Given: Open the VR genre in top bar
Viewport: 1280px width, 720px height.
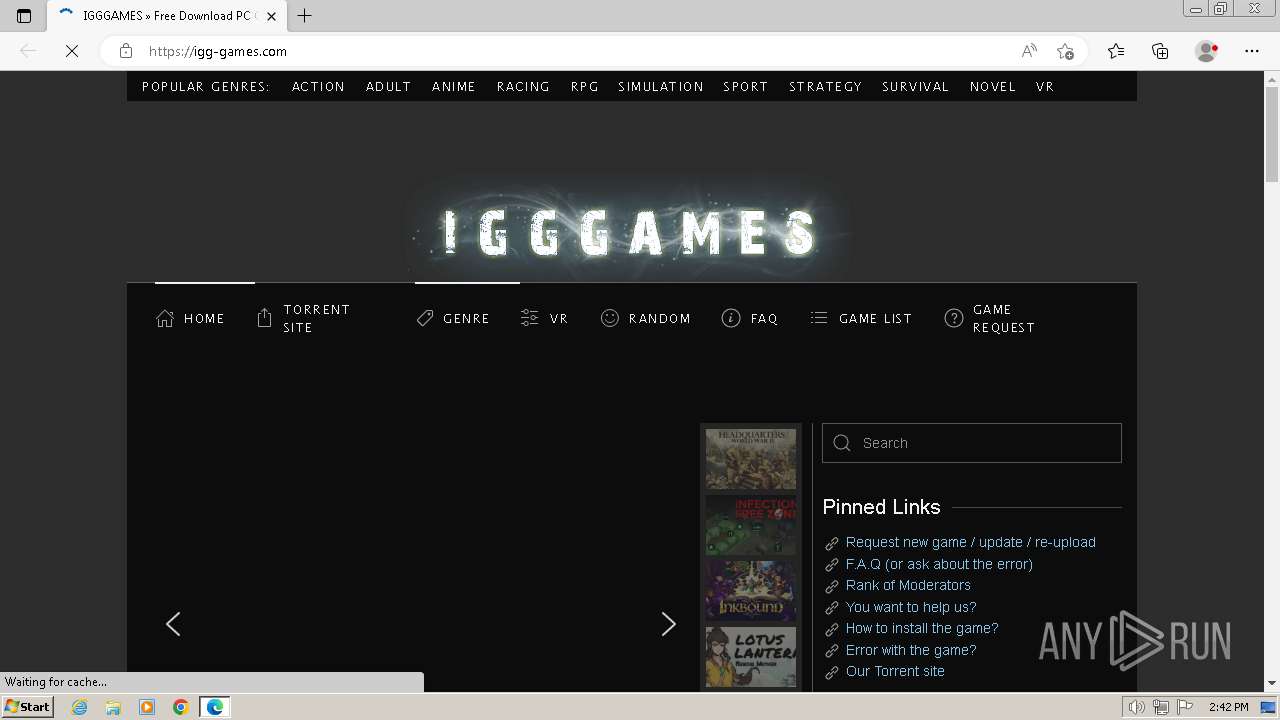Looking at the screenshot, I should tap(1045, 87).
